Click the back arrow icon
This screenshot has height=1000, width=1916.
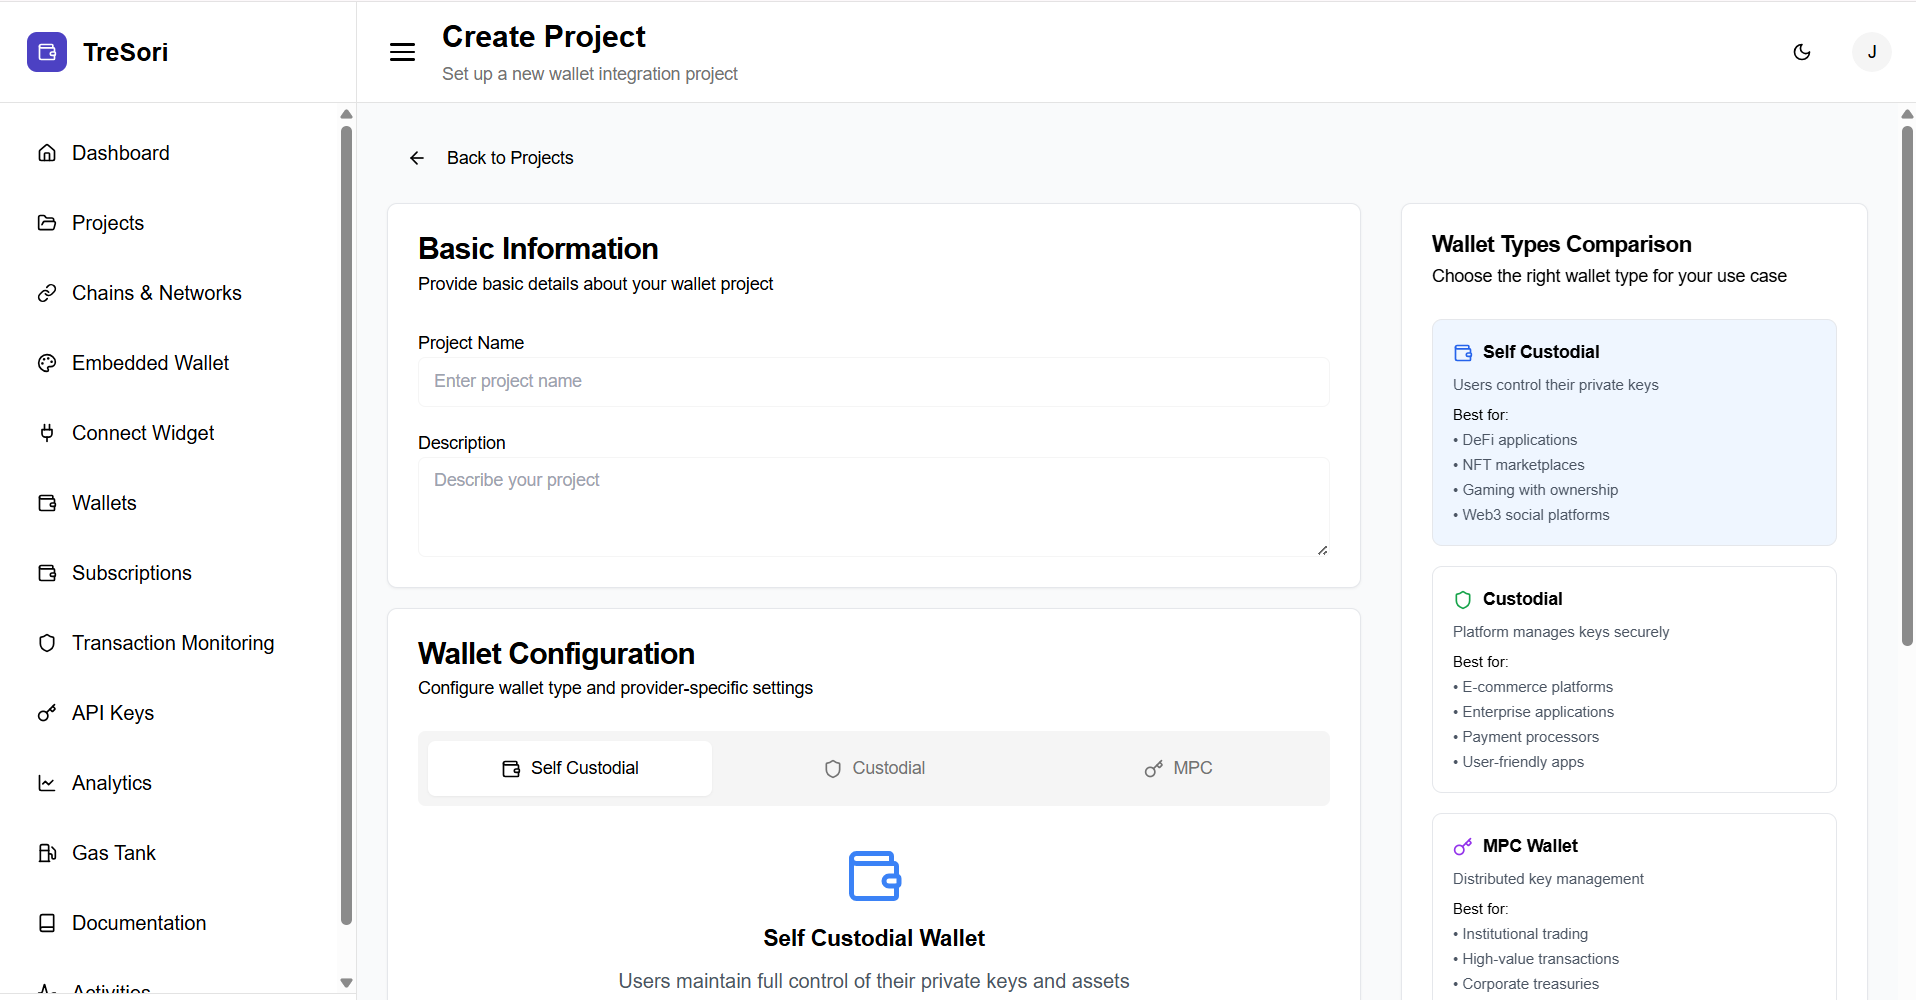point(417,158)
